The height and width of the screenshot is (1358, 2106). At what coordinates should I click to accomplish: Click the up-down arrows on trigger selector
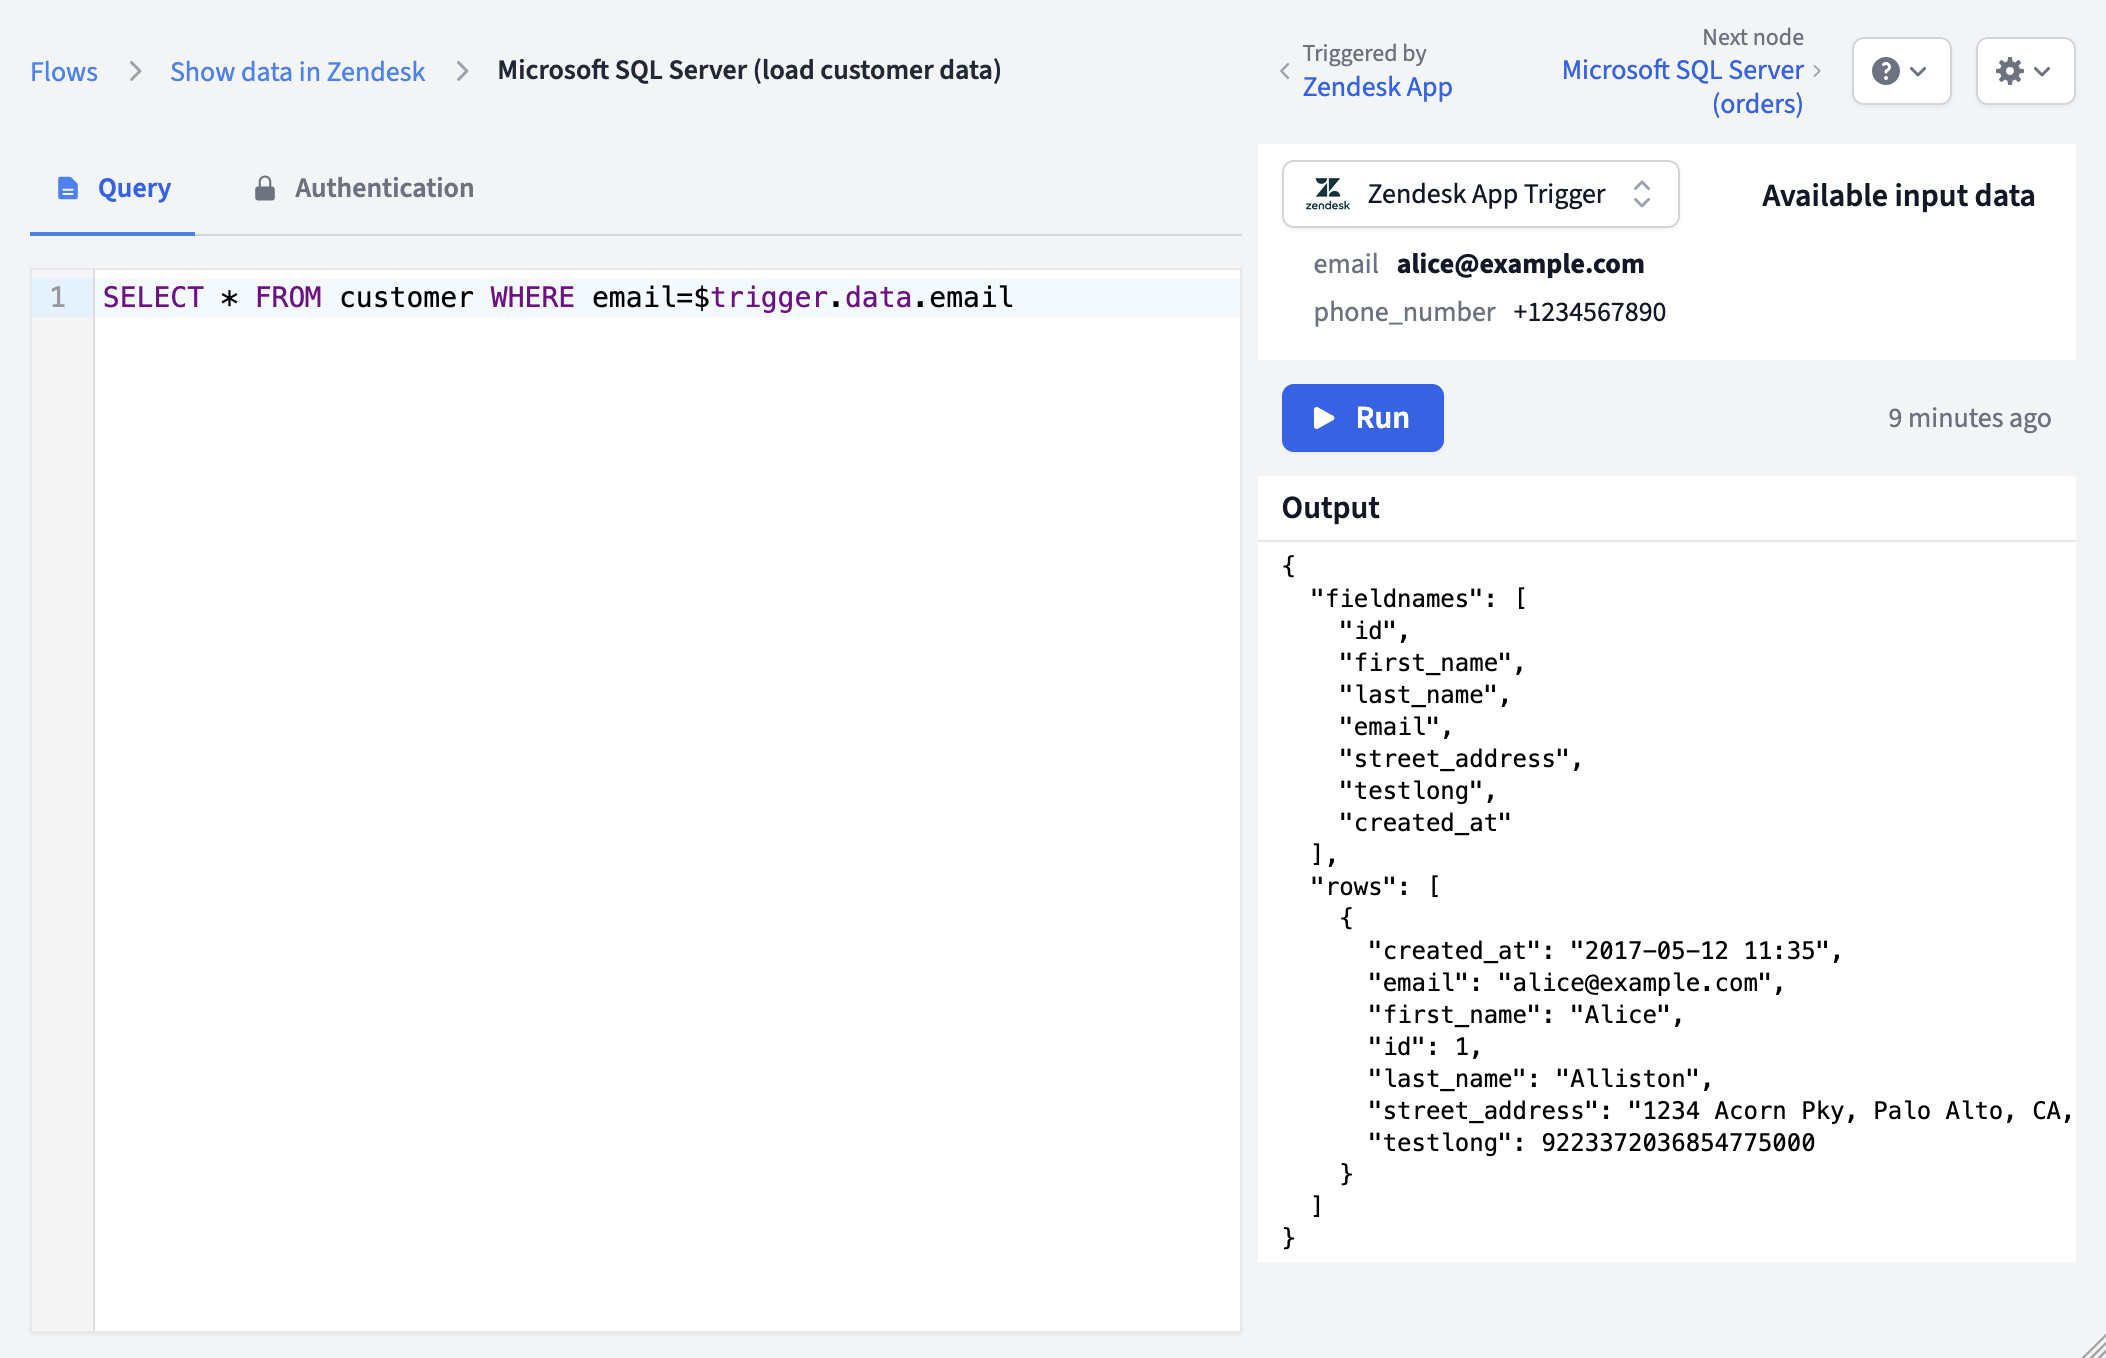(1642, 194)
